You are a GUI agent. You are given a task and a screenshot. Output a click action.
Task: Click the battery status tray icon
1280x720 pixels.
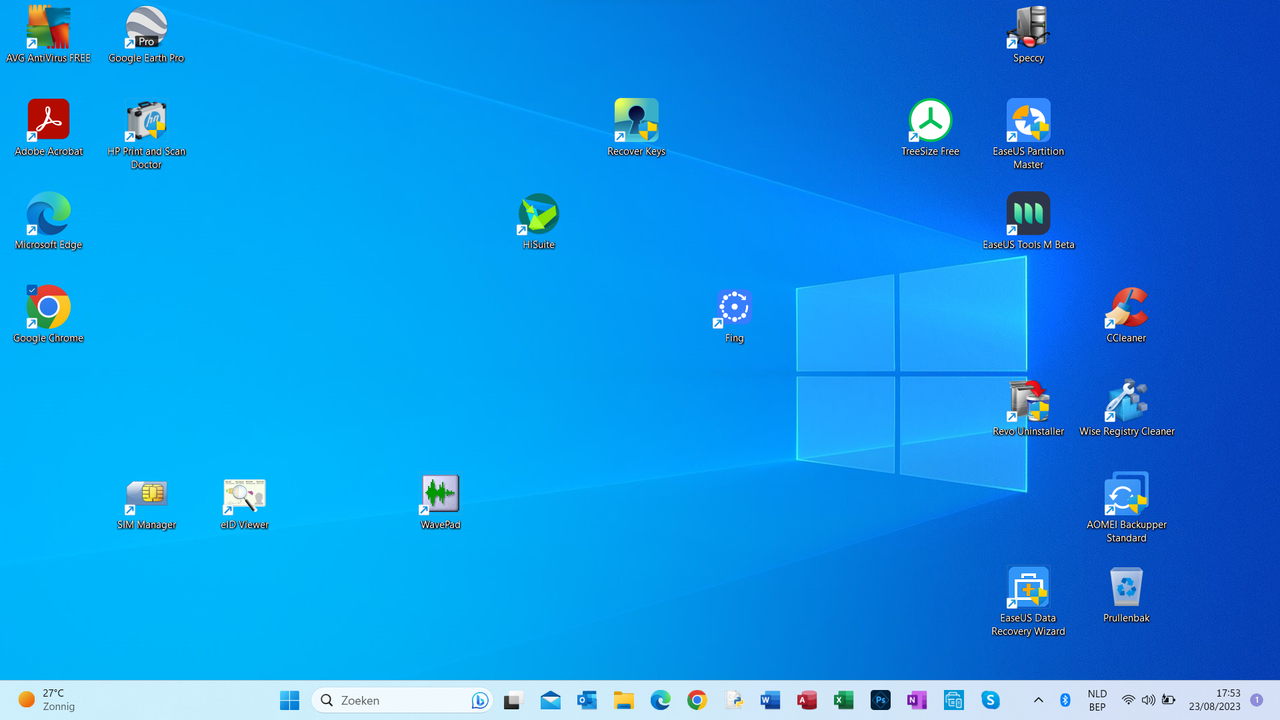click(1168, 700)
